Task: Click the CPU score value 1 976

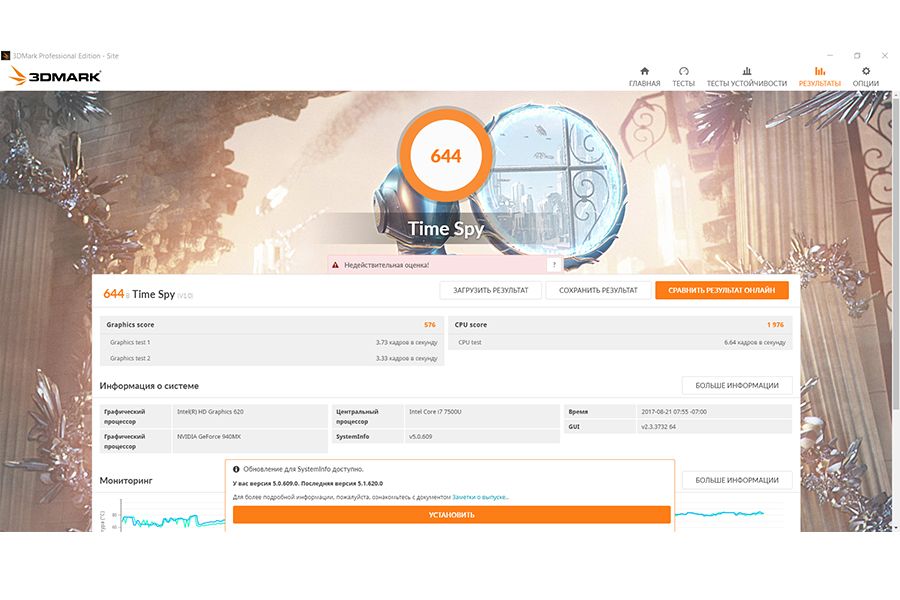Action: pos(775,325)
